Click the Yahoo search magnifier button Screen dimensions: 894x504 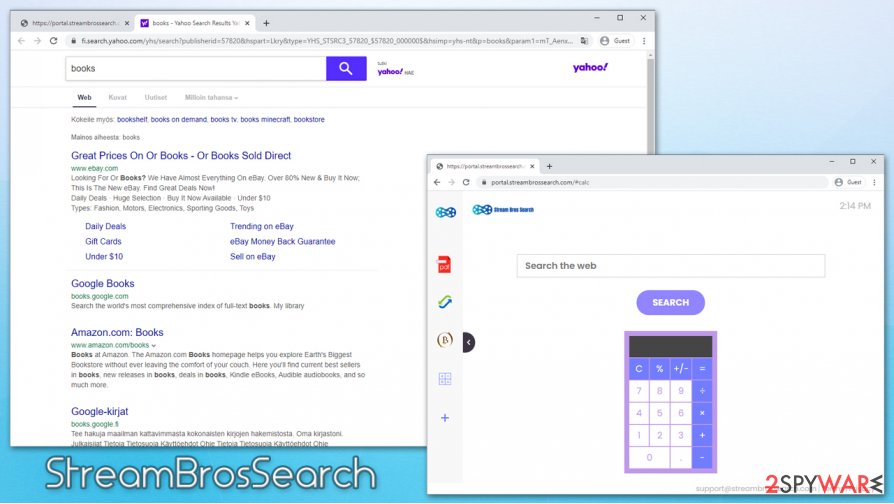click(x=346, y=68)
